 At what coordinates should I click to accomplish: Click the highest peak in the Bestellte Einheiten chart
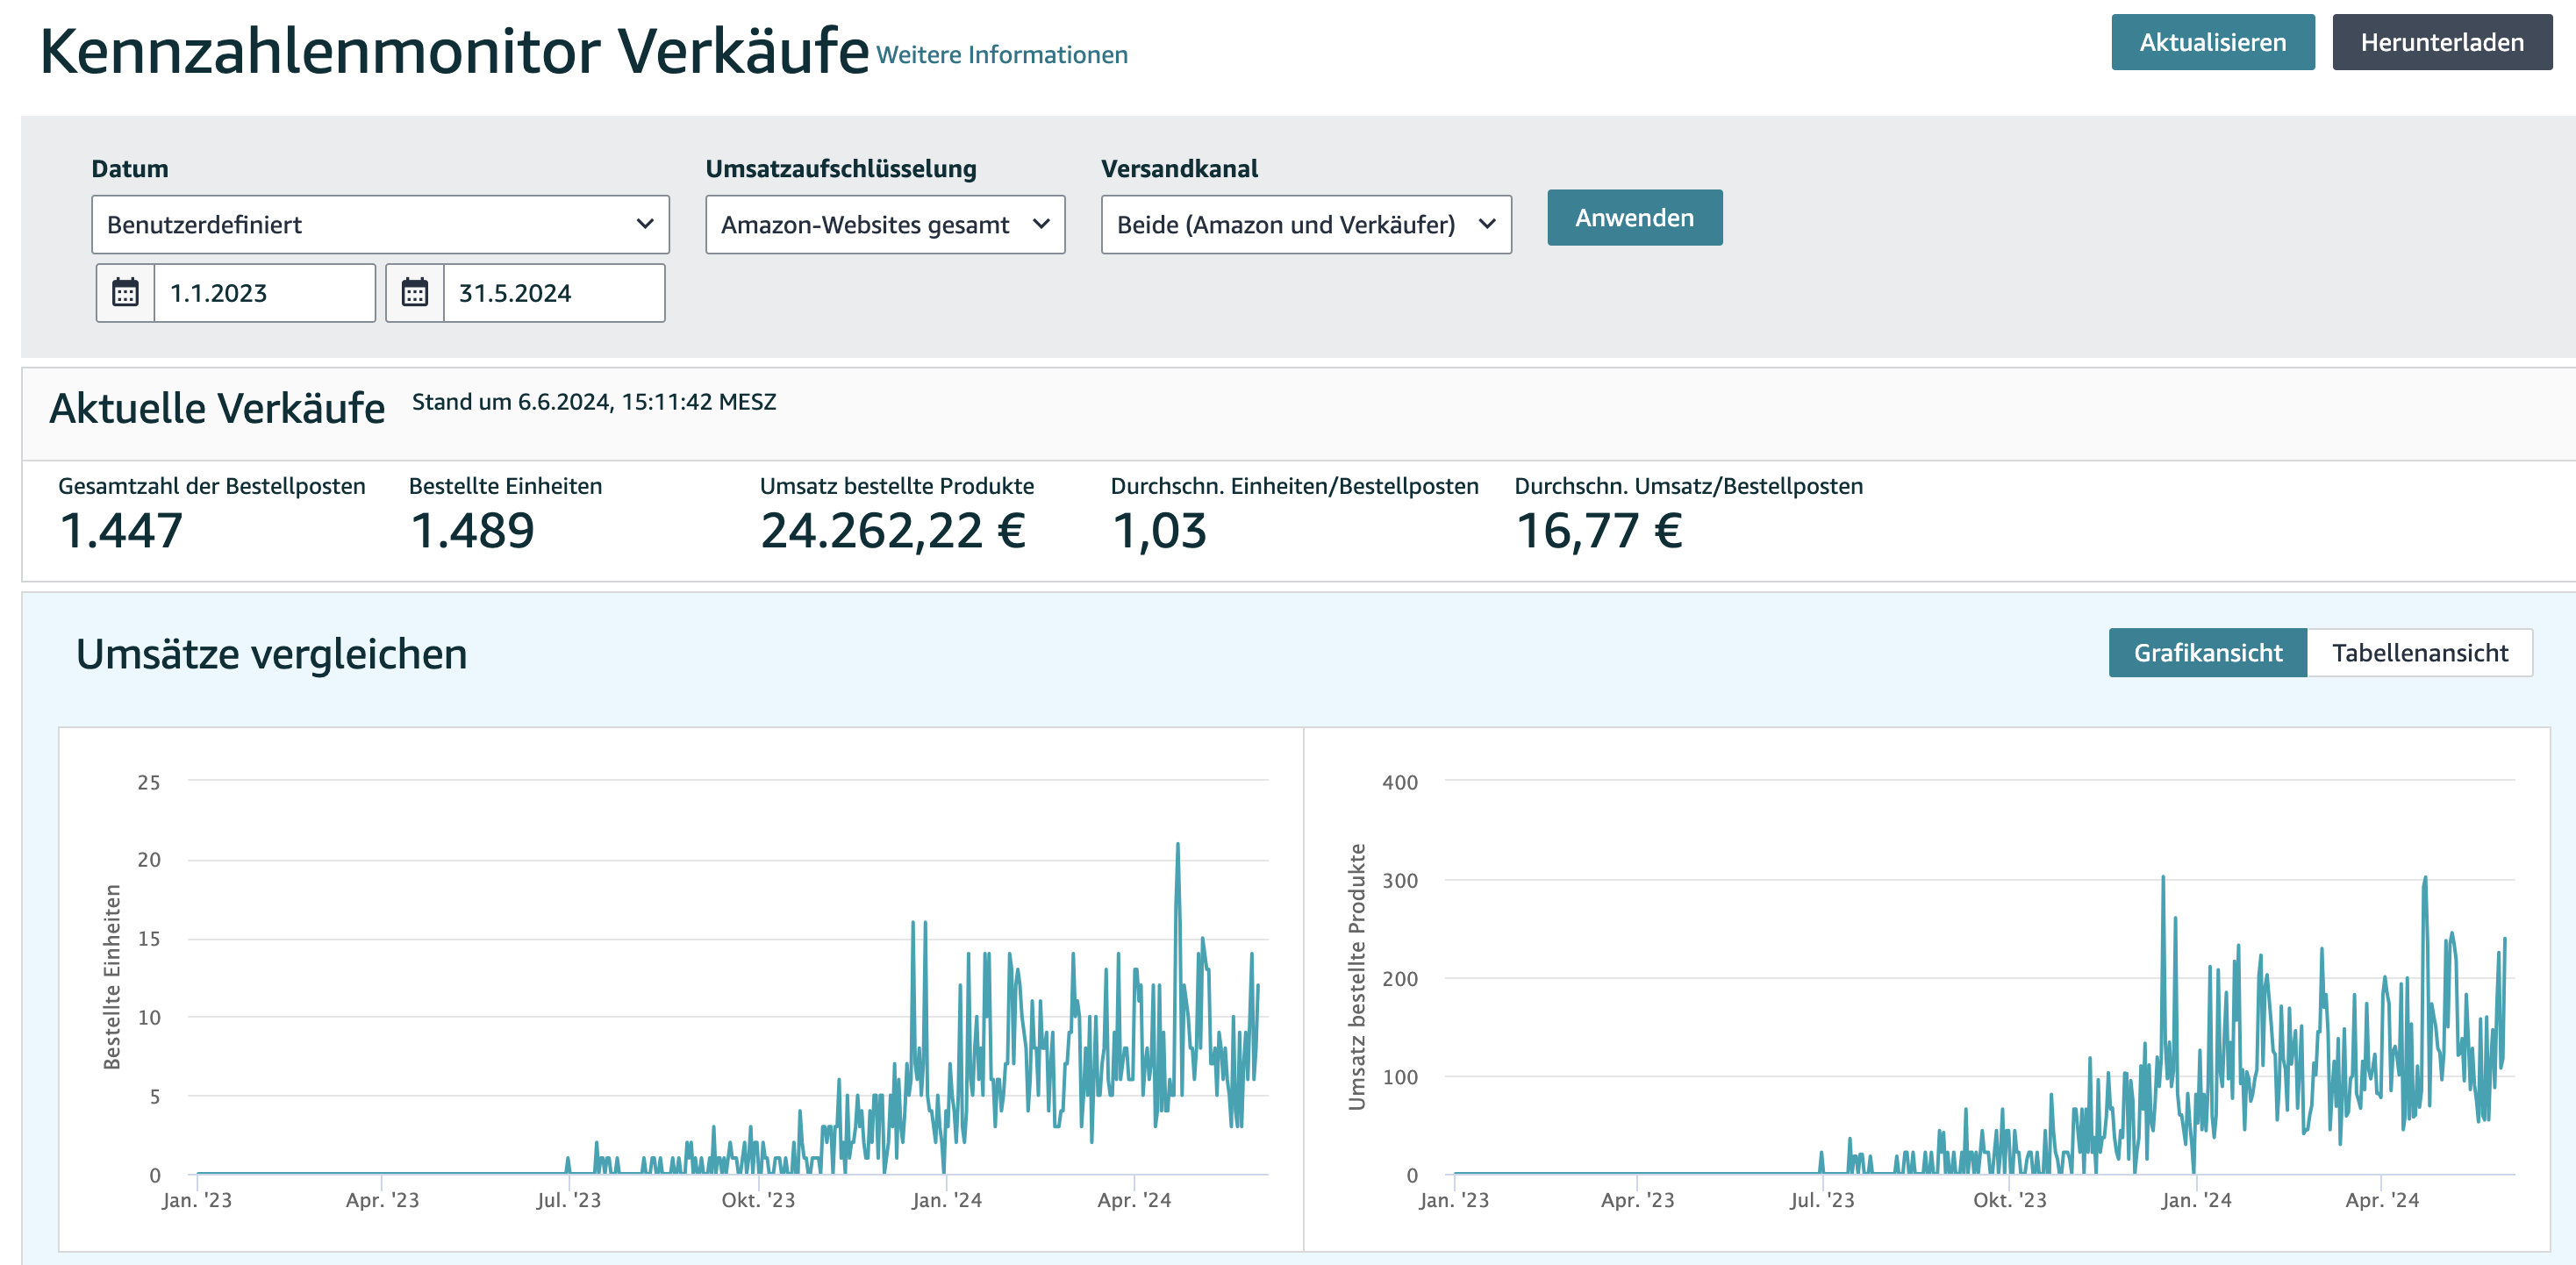click(x=1177, y=846)
